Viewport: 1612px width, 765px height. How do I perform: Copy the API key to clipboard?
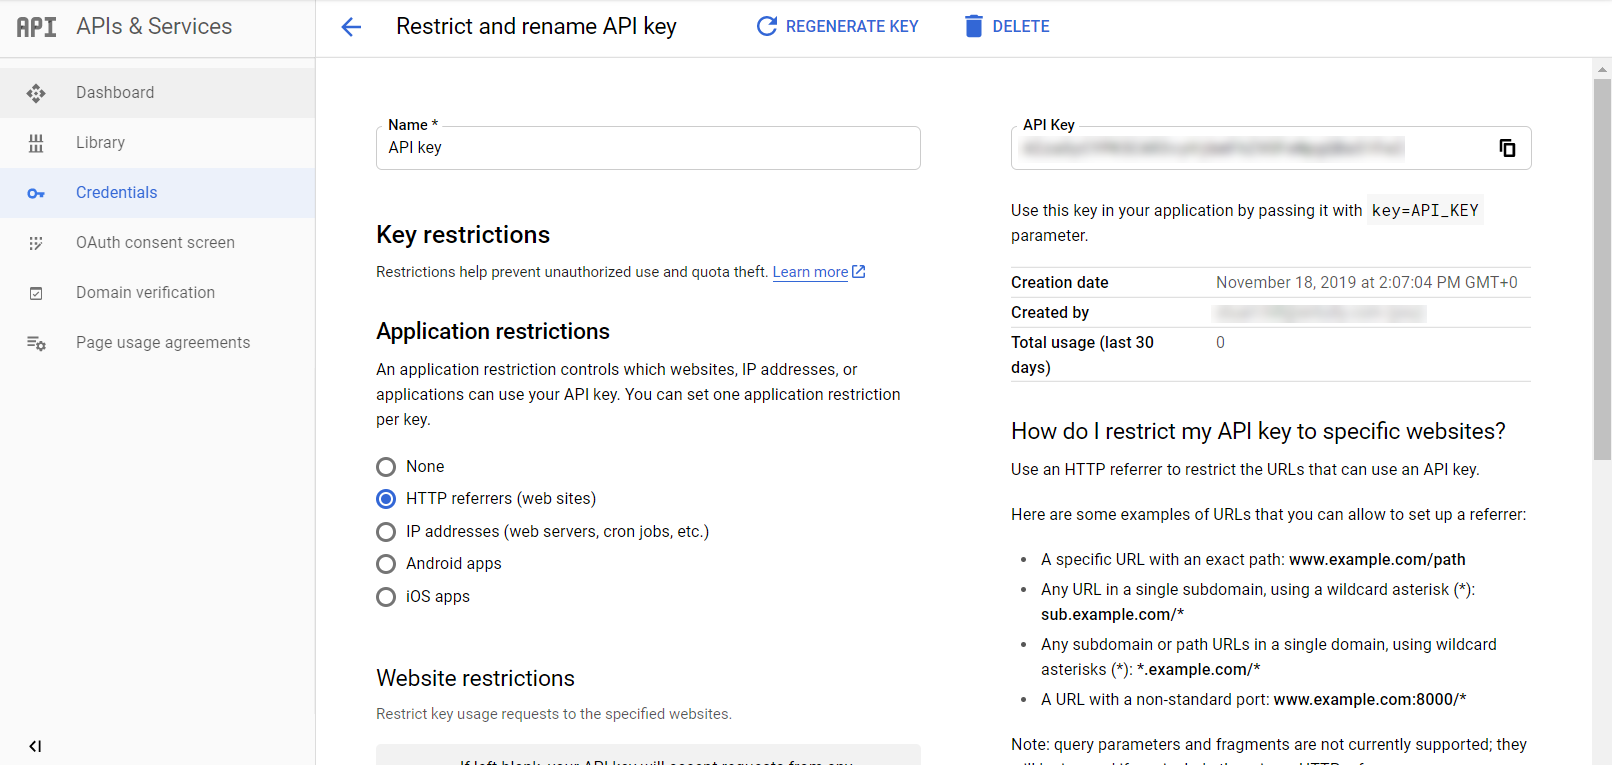pyautogui.click(x=1507, y=148)
